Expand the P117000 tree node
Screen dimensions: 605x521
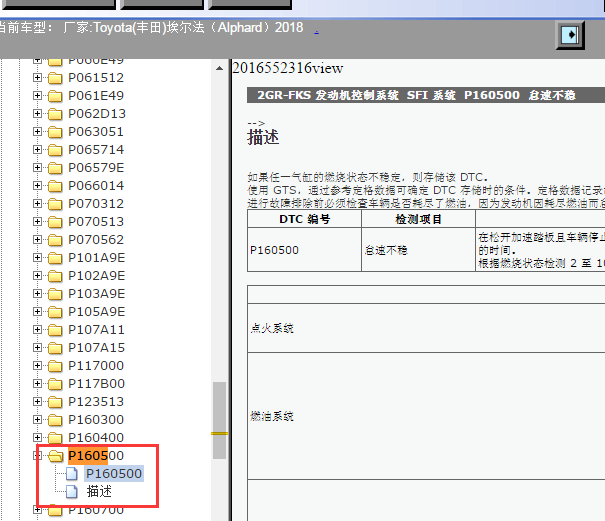click(37, 365)
